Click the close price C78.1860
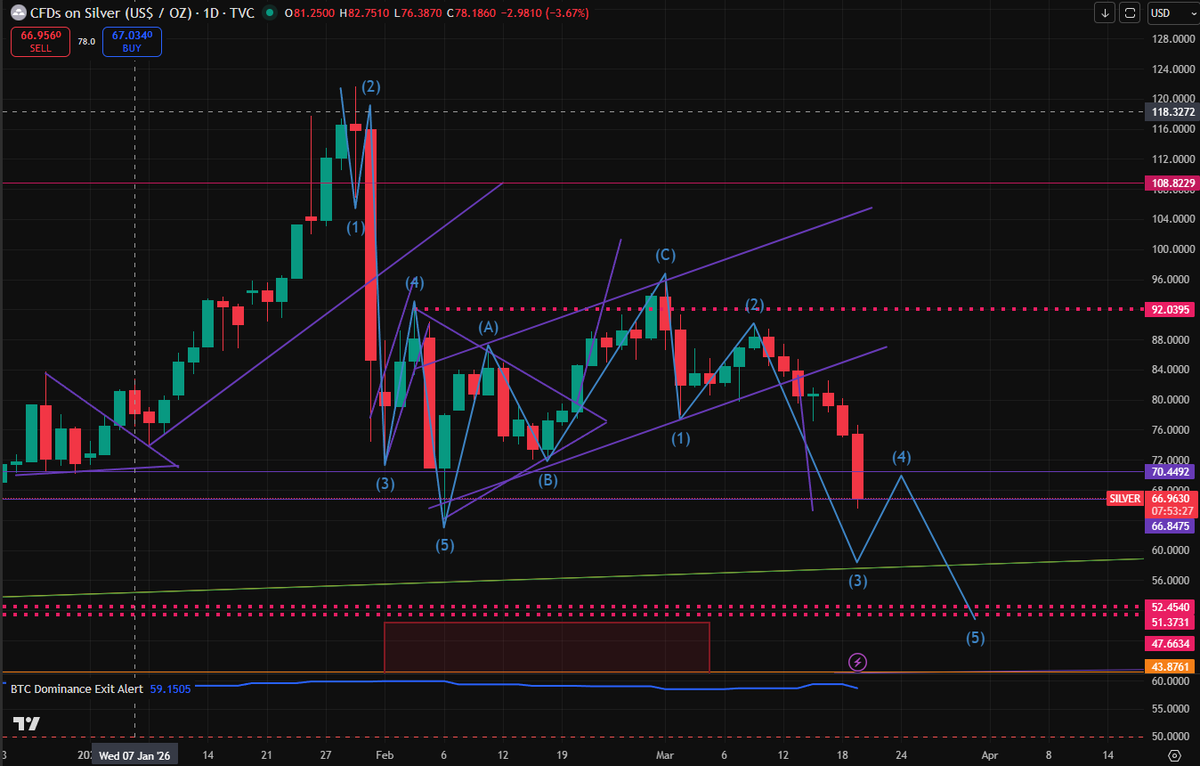 pos(471,14)
